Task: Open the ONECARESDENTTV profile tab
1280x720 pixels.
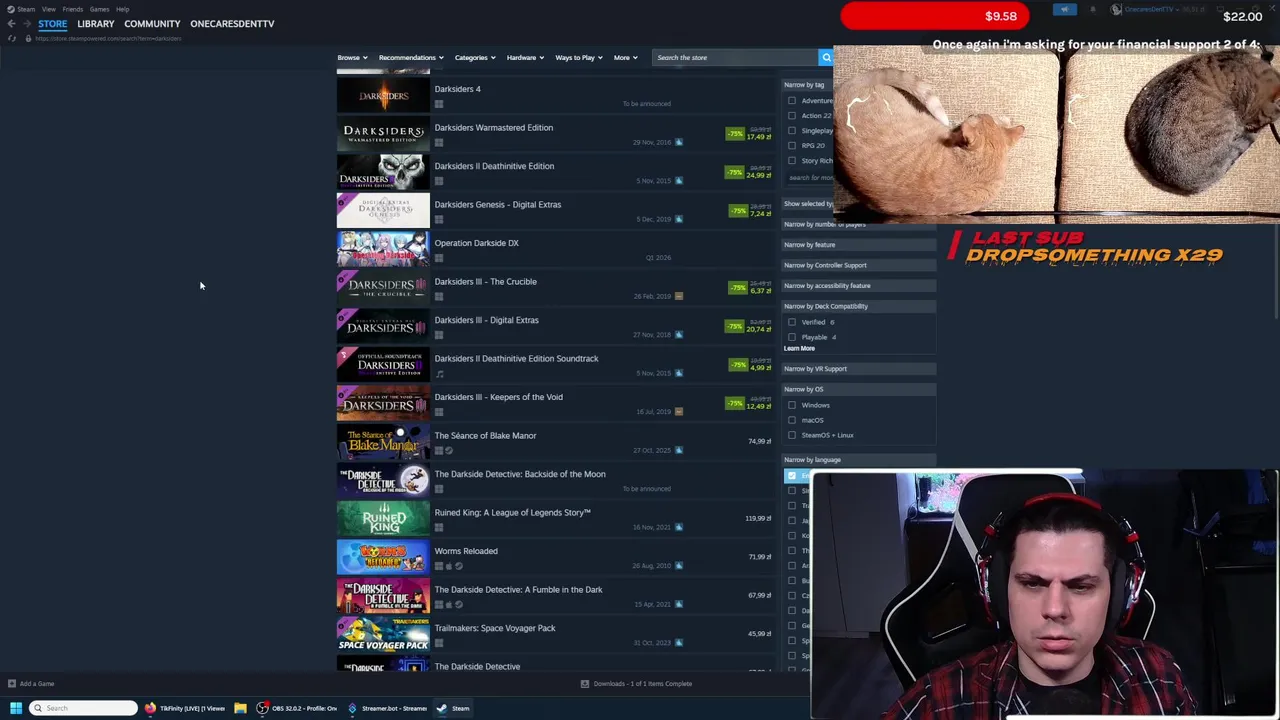Action: tap(232, 23)
